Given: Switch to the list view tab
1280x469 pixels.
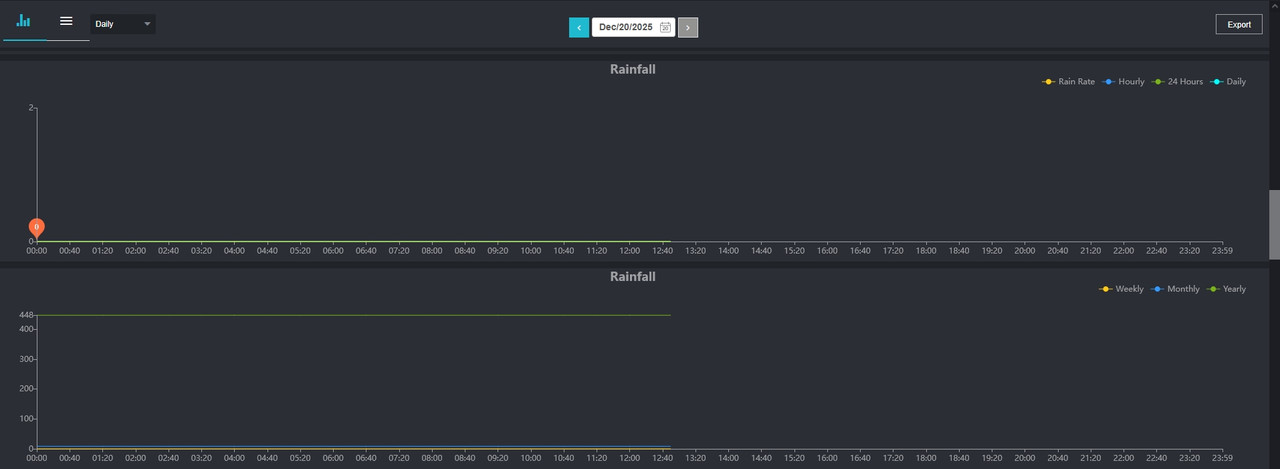Looking at the screenshot, I should click(x=66, y=21).
